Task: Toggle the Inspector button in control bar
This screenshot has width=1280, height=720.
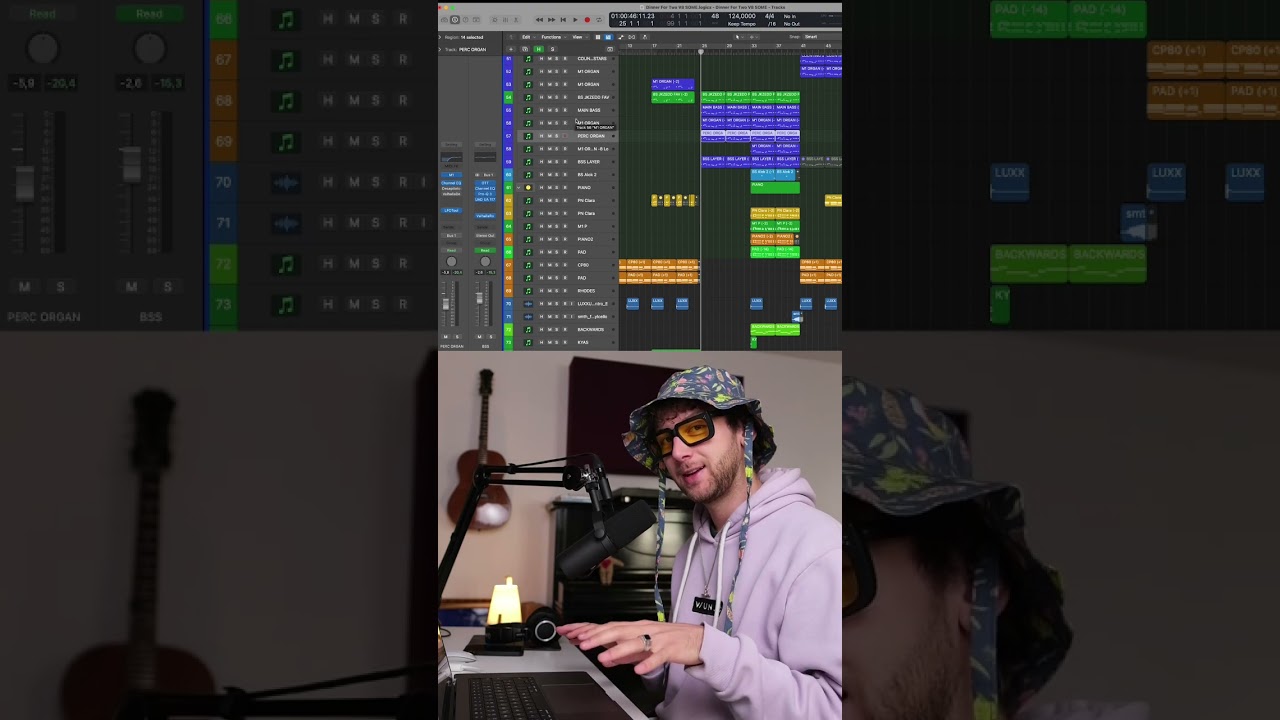Action: pos(455,20)
